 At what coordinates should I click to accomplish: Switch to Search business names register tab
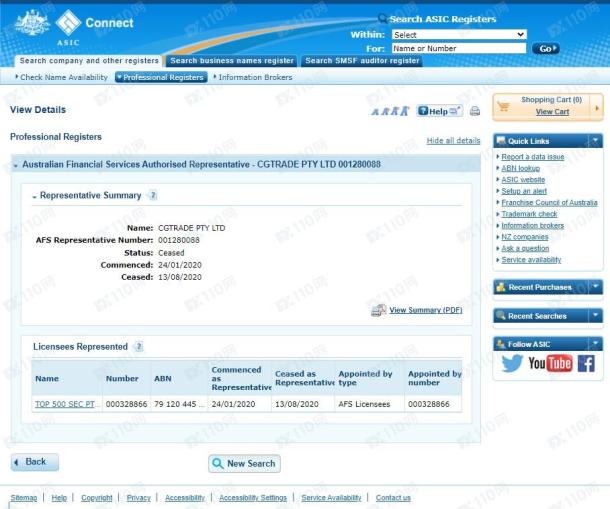click(x=232, y=61)
